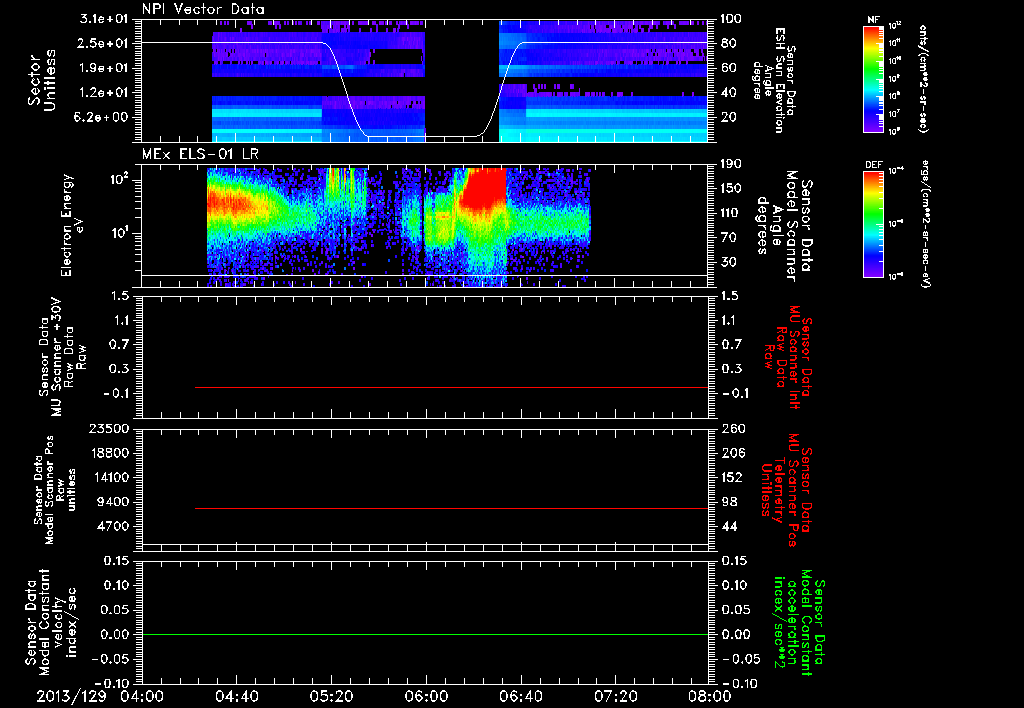Select the red "MU Scanner Init Raw Data" title

[x=789, y=357]
